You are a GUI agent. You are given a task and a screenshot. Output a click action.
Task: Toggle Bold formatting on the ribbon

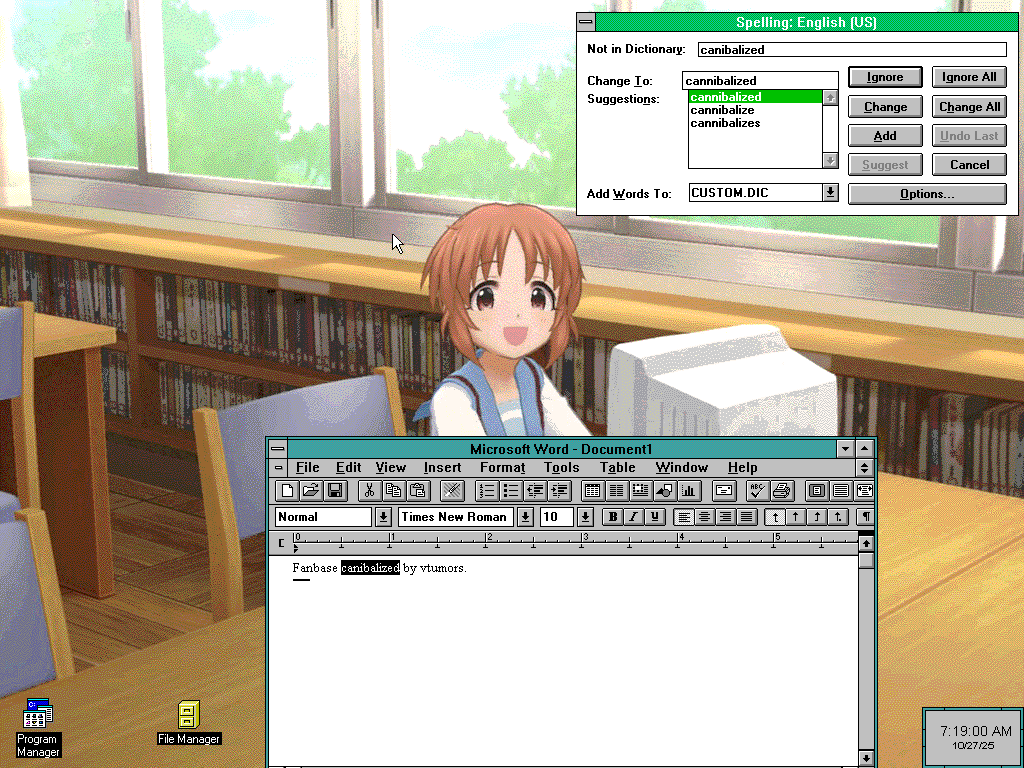coord(613,517)
